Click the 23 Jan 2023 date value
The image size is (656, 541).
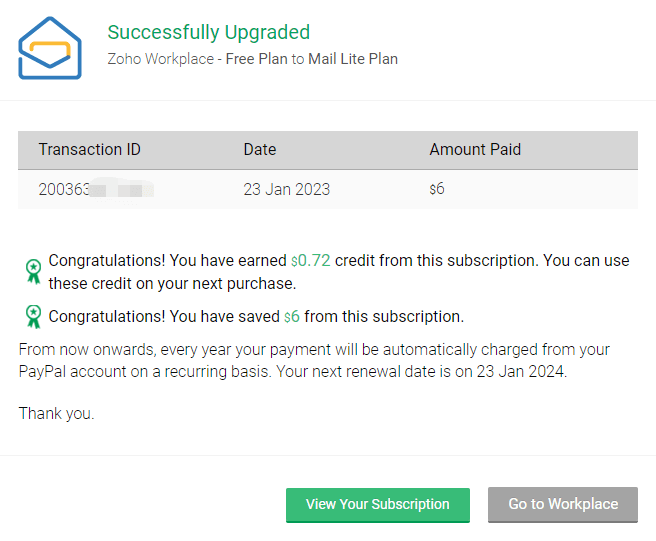click(286, 189)
